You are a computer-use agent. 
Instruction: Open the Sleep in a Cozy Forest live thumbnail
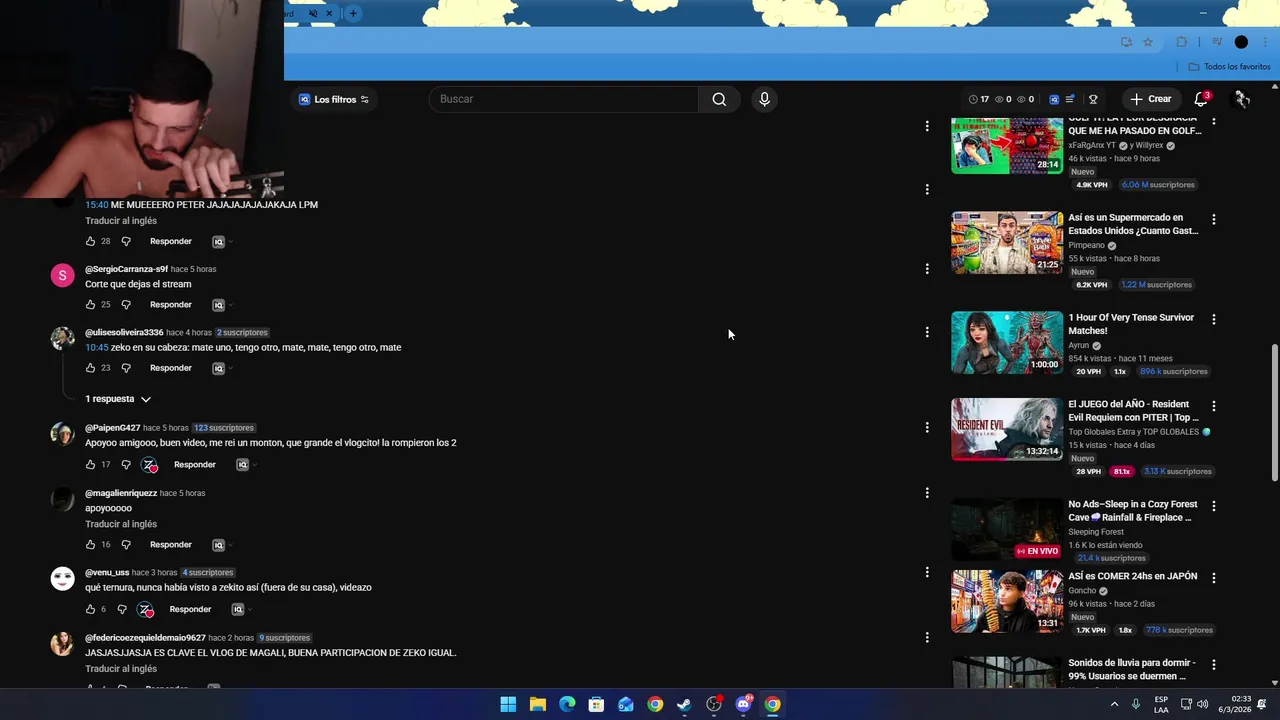pos(1007,529)
